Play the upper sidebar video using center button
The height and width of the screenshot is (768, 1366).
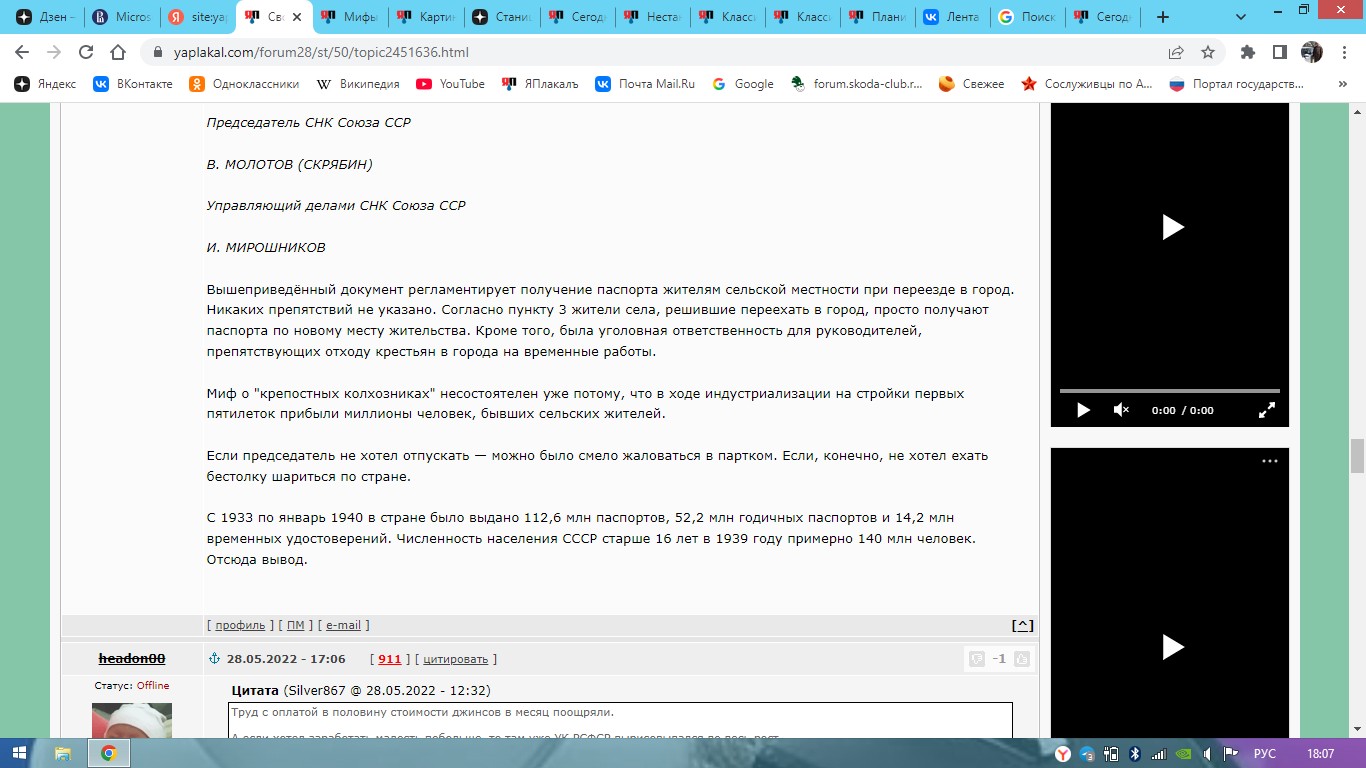click(1172, 227)
